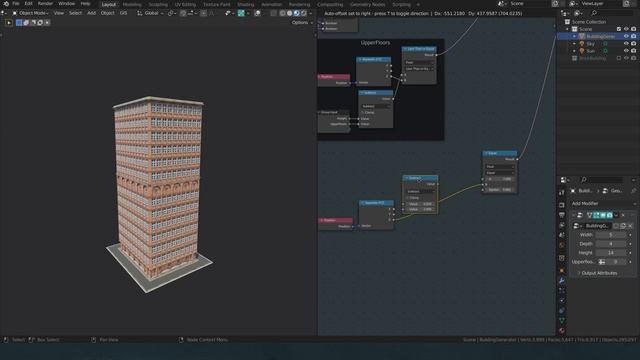The image size is (640, 360).
Task: Open the Render menu
Action: coord(45,4)
